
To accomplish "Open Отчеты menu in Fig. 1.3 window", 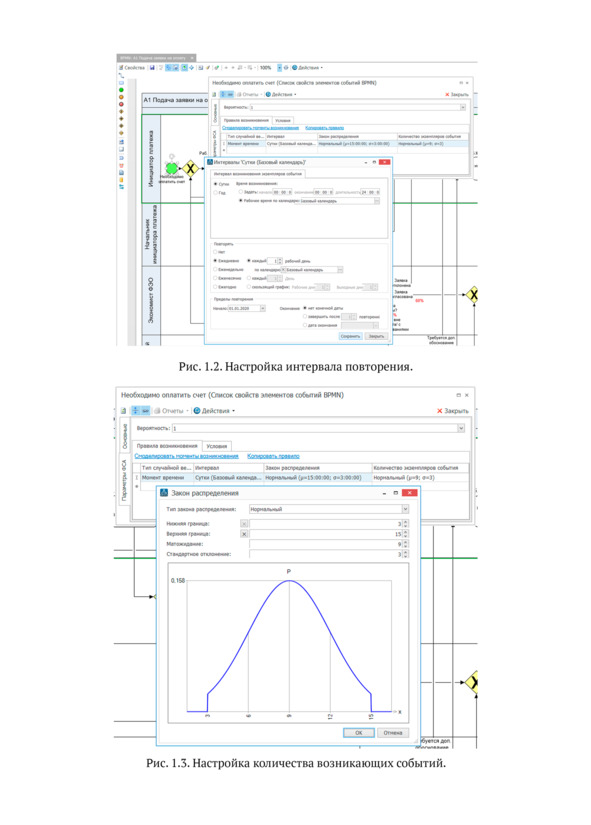I will pyautogui.click(x=172, y=411).
